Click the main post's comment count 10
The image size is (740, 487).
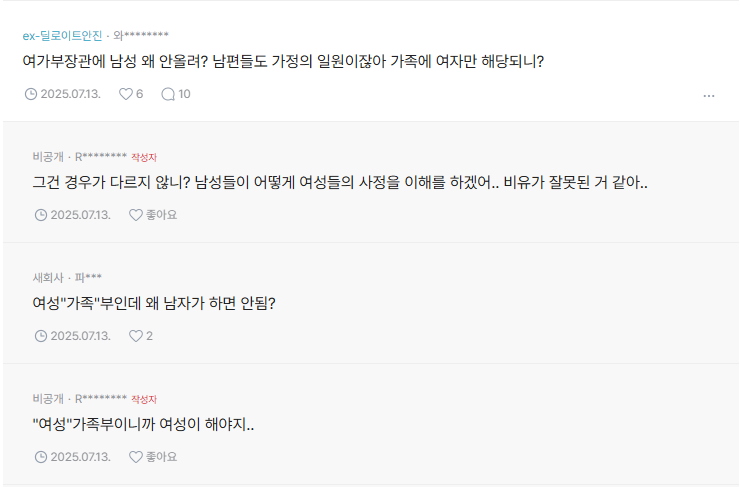[x=185, y=94]
